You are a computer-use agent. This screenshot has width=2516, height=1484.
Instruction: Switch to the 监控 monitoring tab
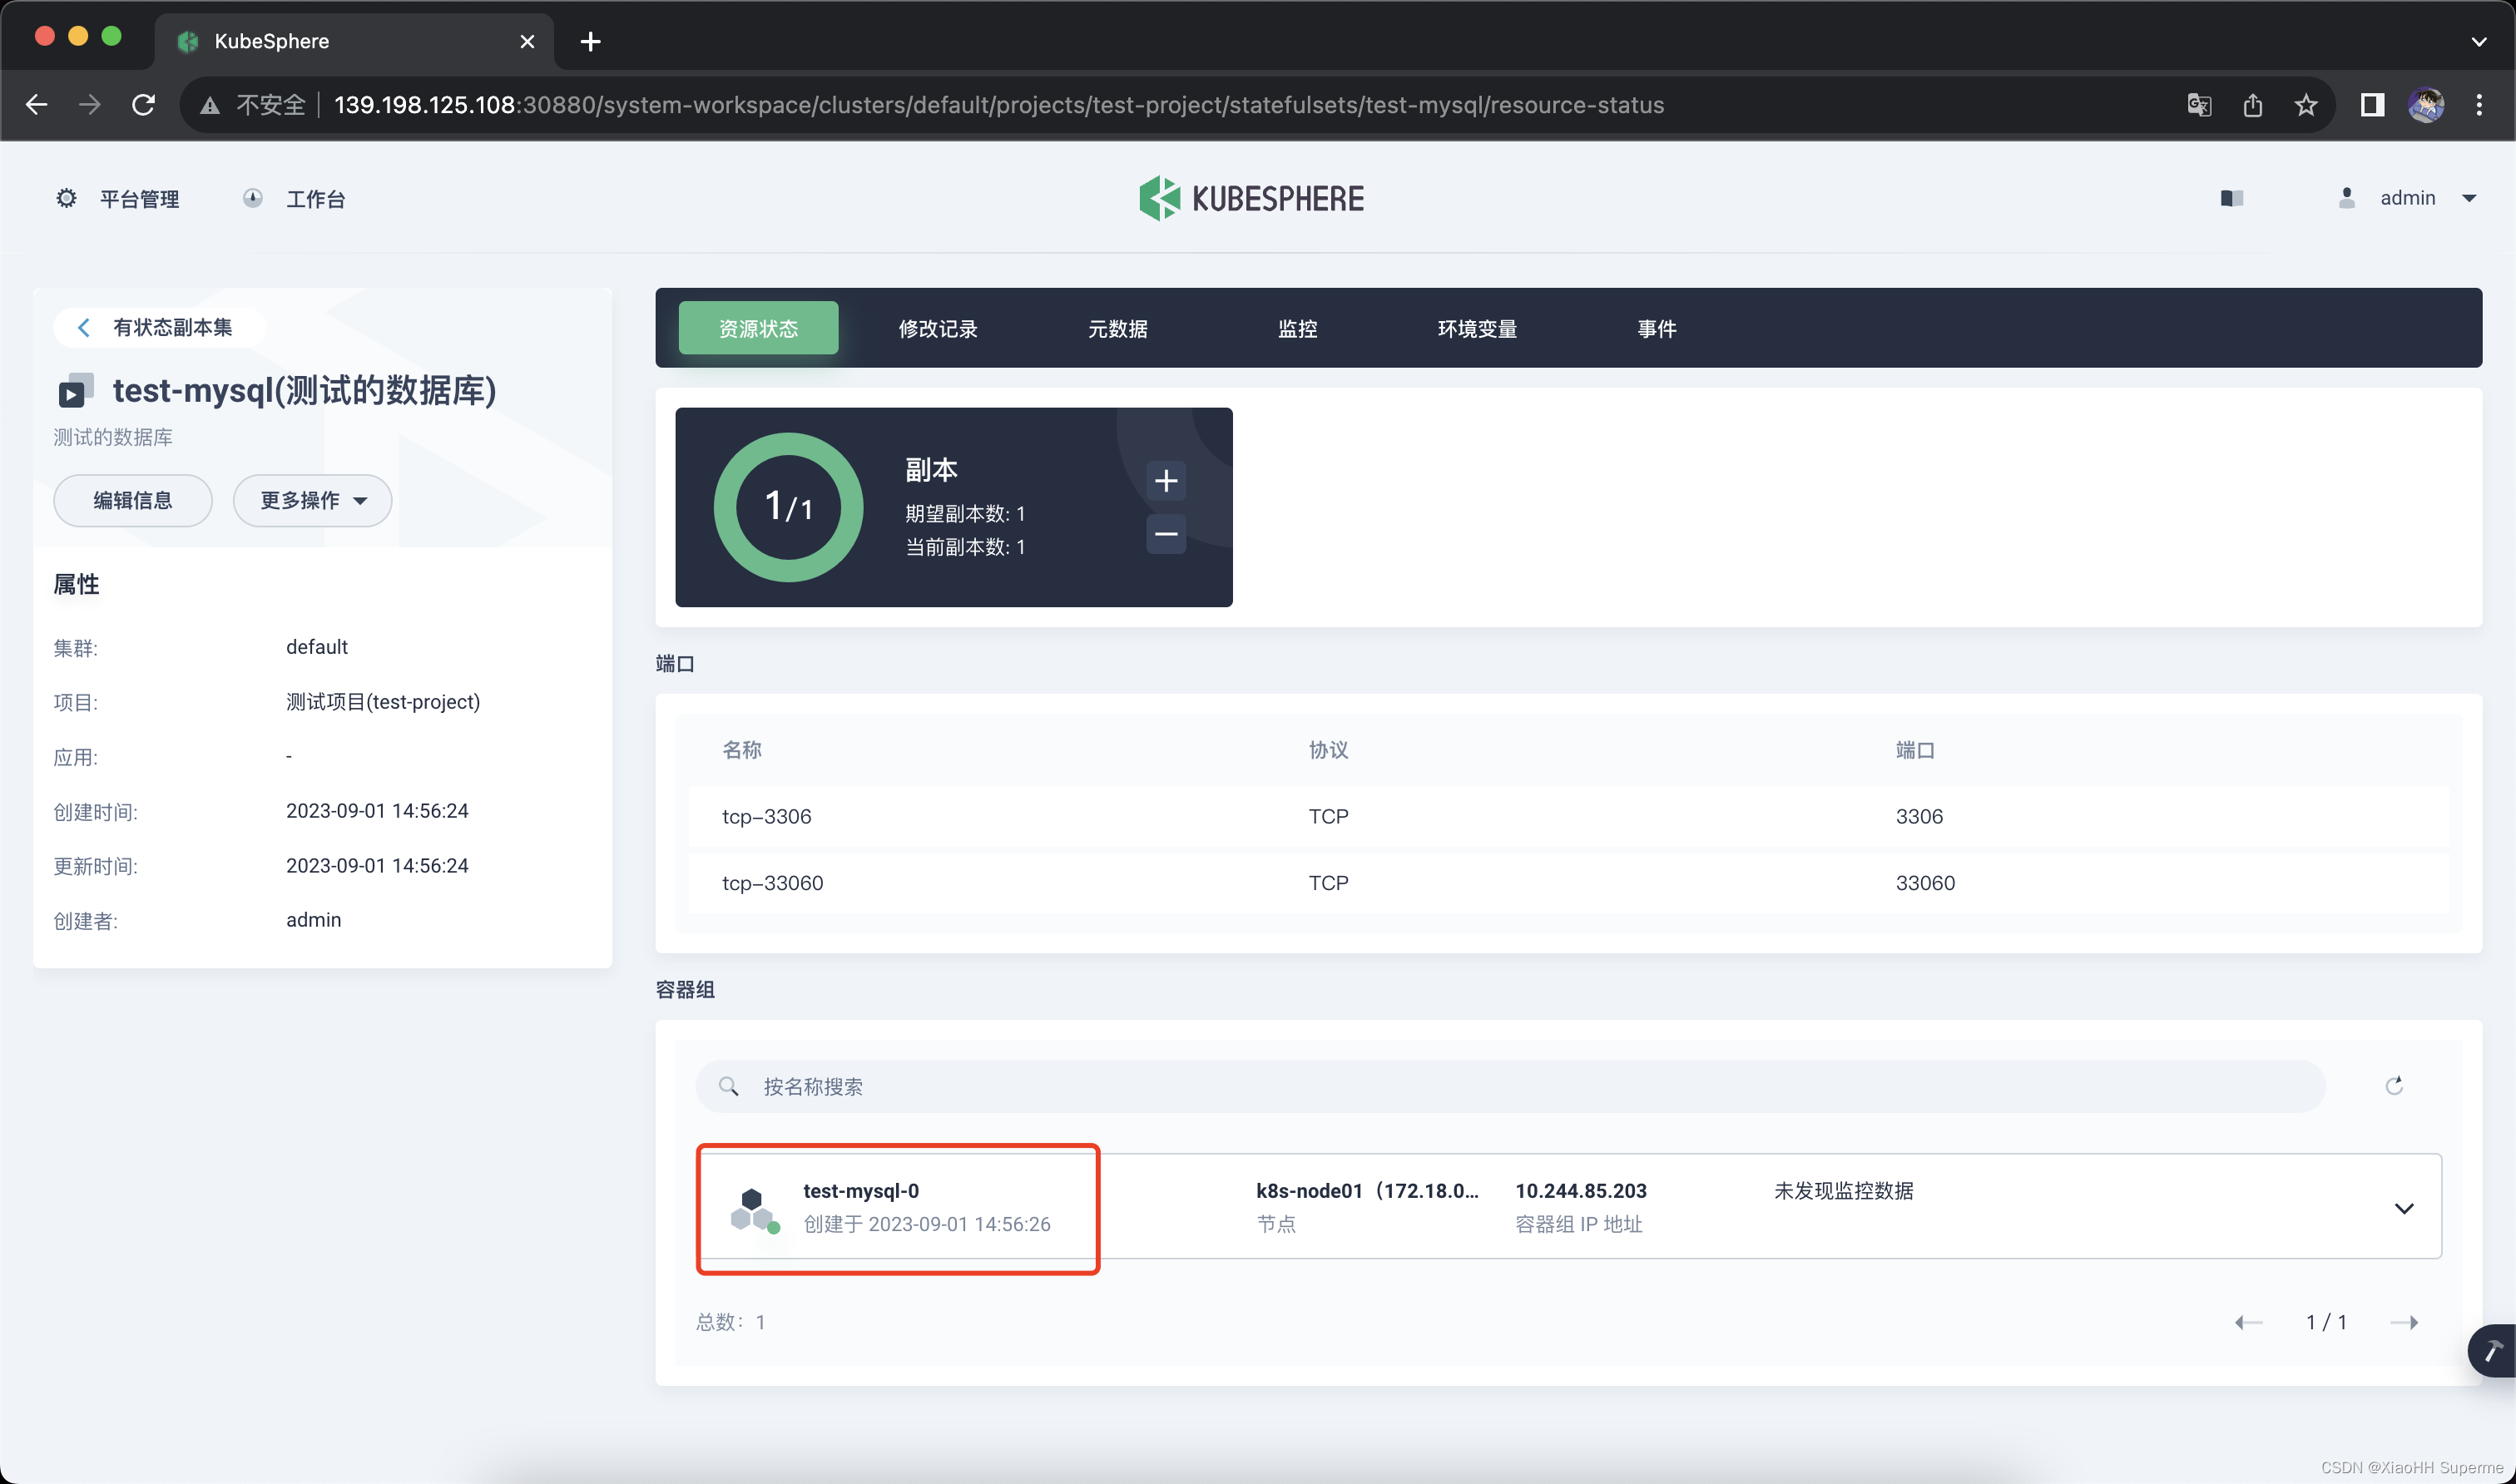tap(1297, 329)
